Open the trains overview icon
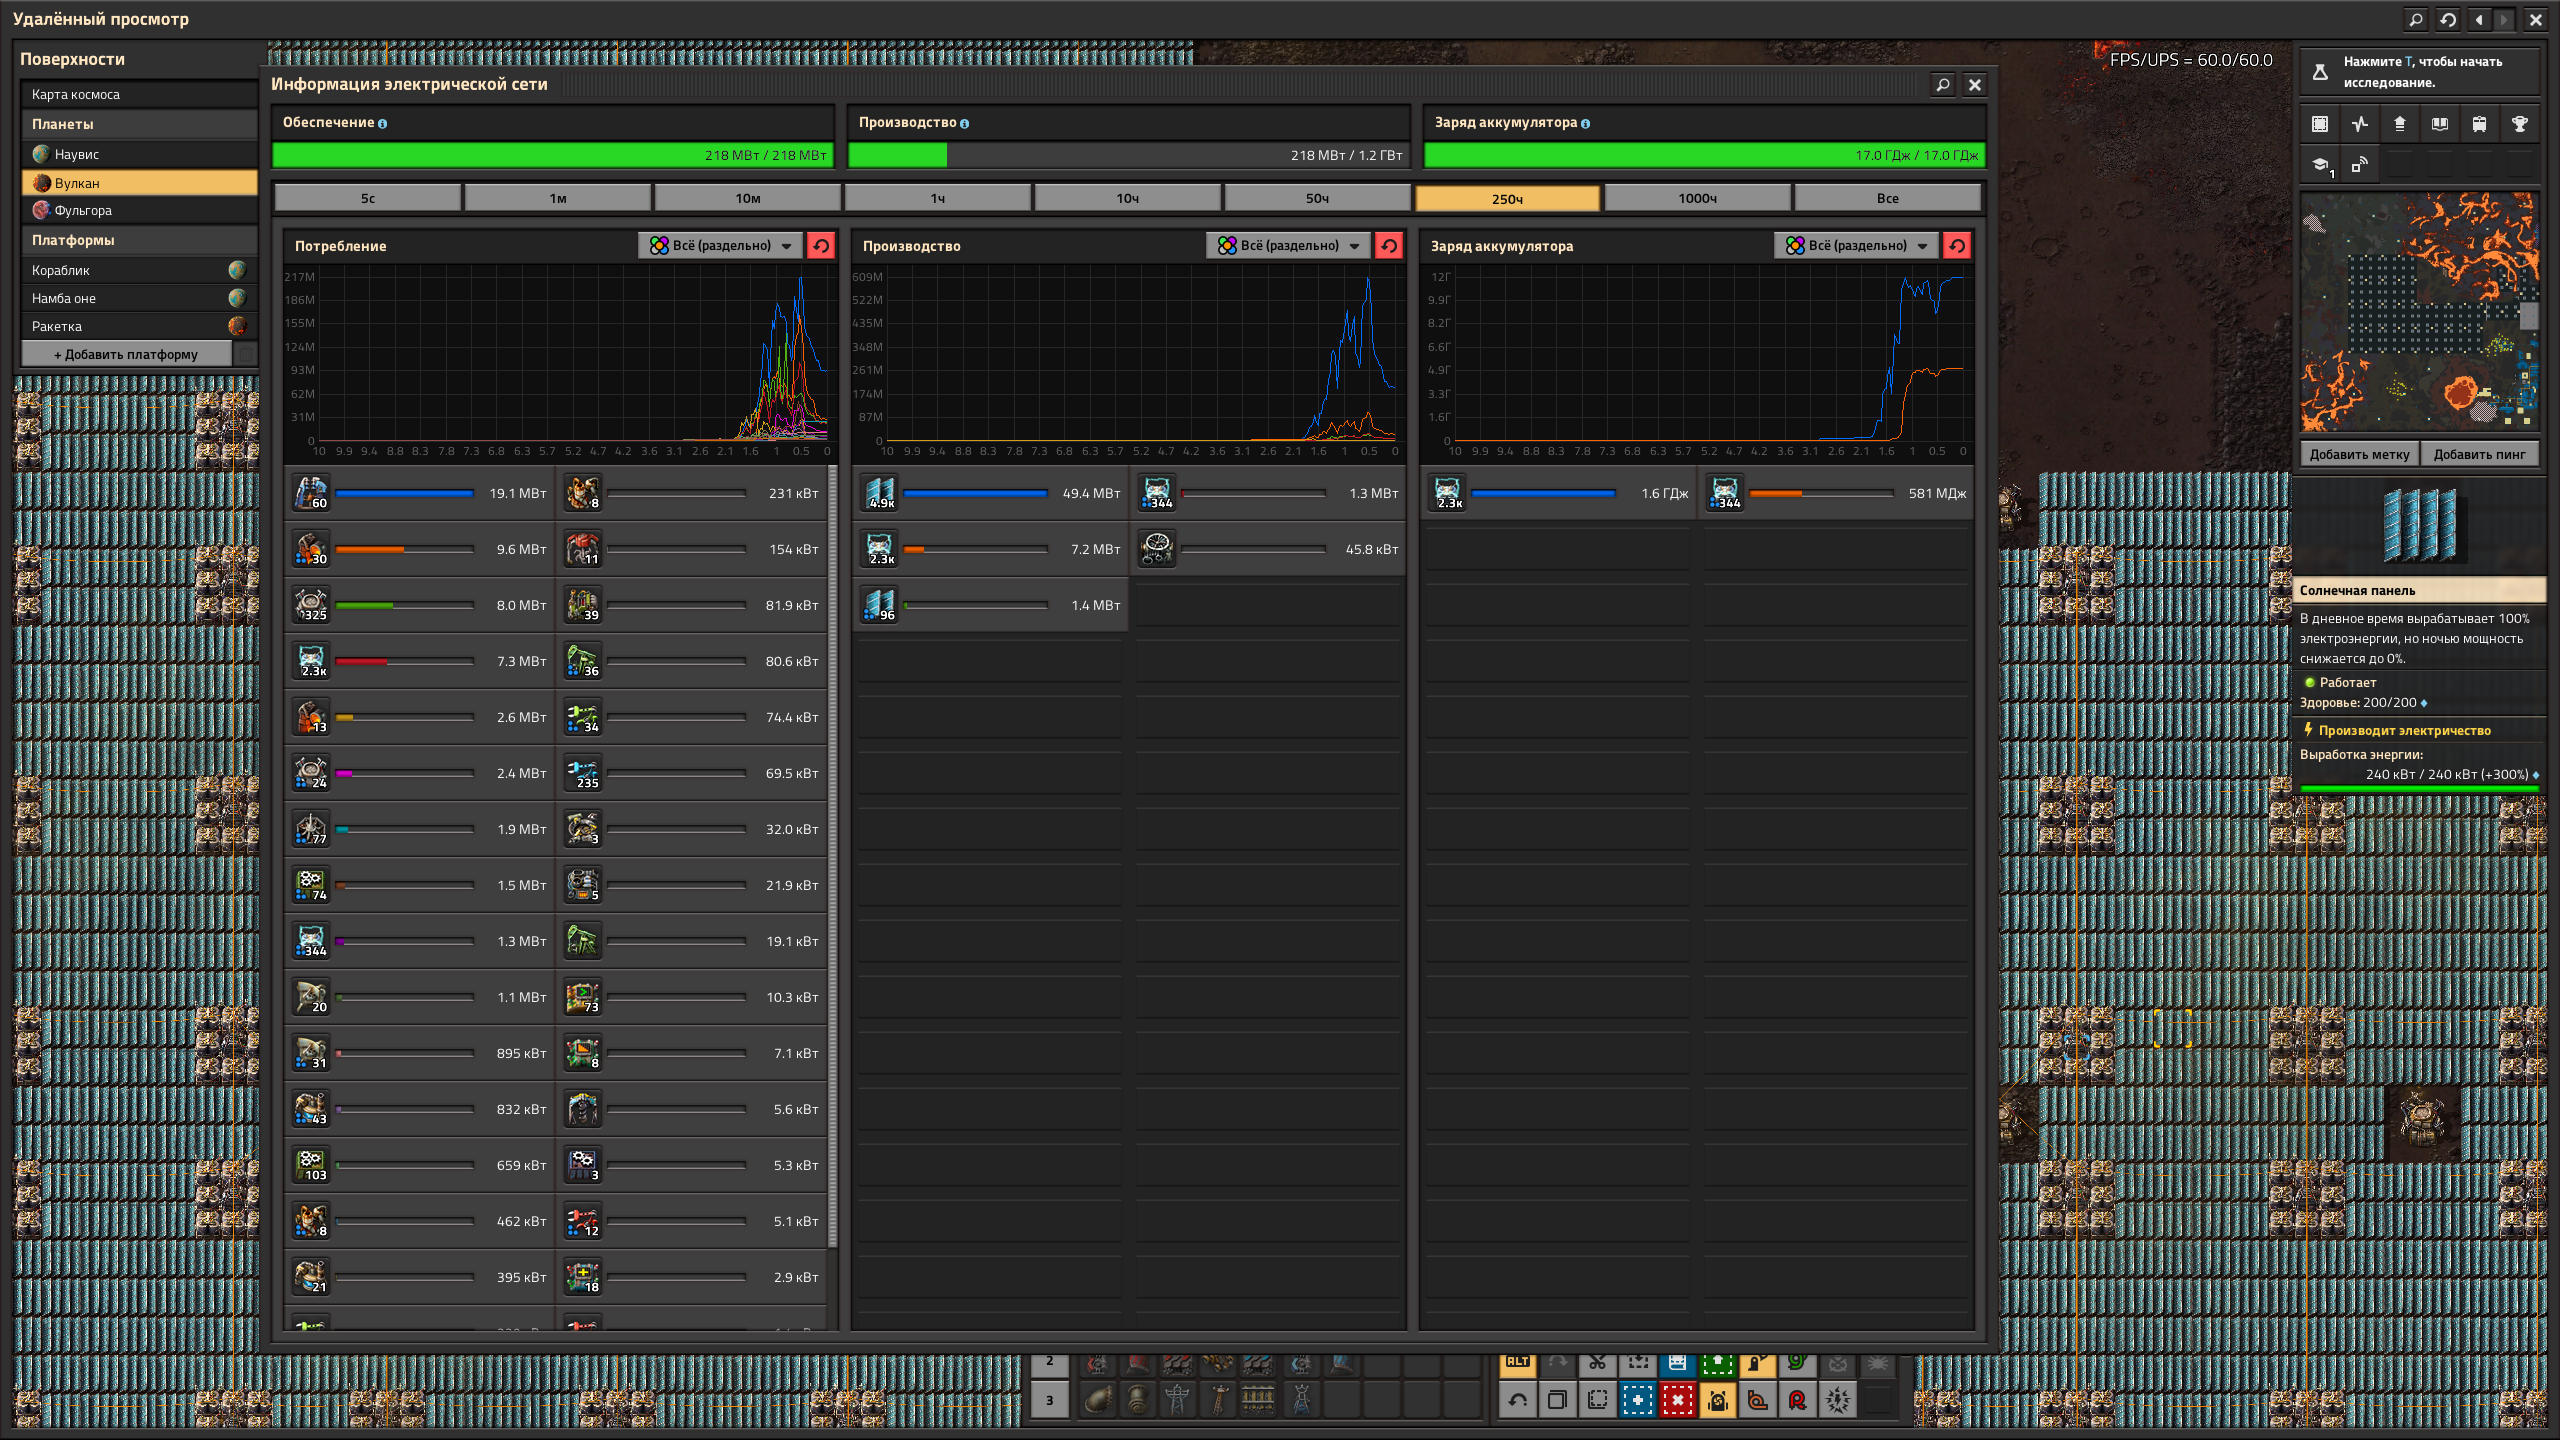This screenshot has height=1440, width=2560. click(2480, 124)
